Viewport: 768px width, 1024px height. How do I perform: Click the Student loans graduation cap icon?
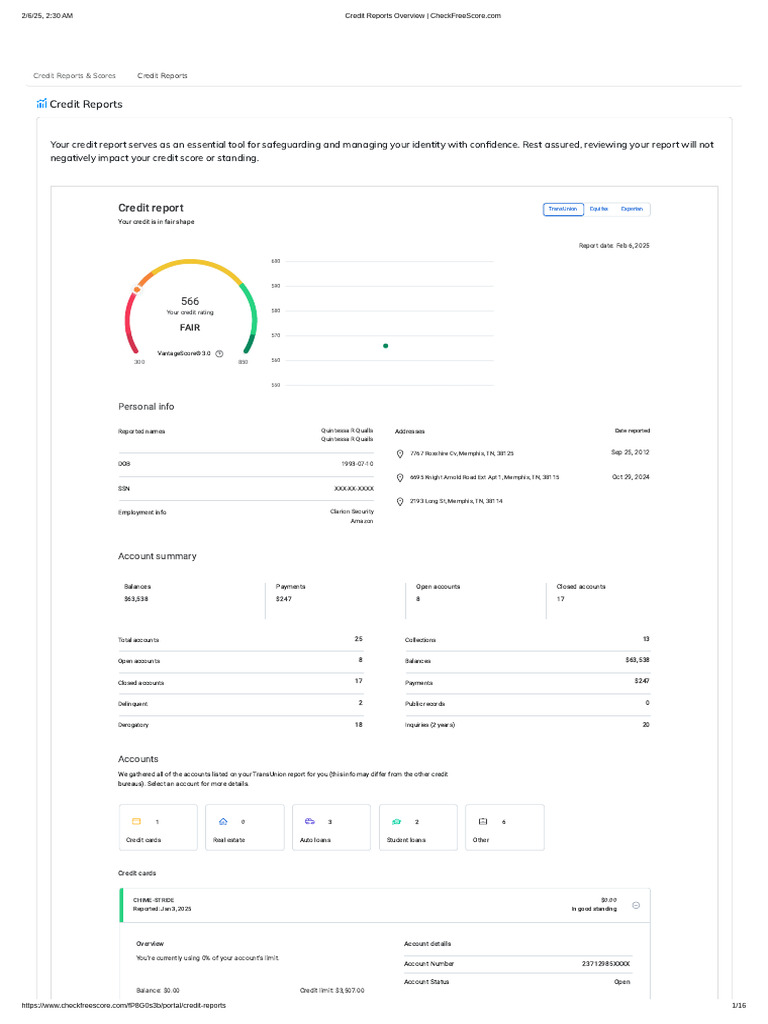(x=396, y=822)
